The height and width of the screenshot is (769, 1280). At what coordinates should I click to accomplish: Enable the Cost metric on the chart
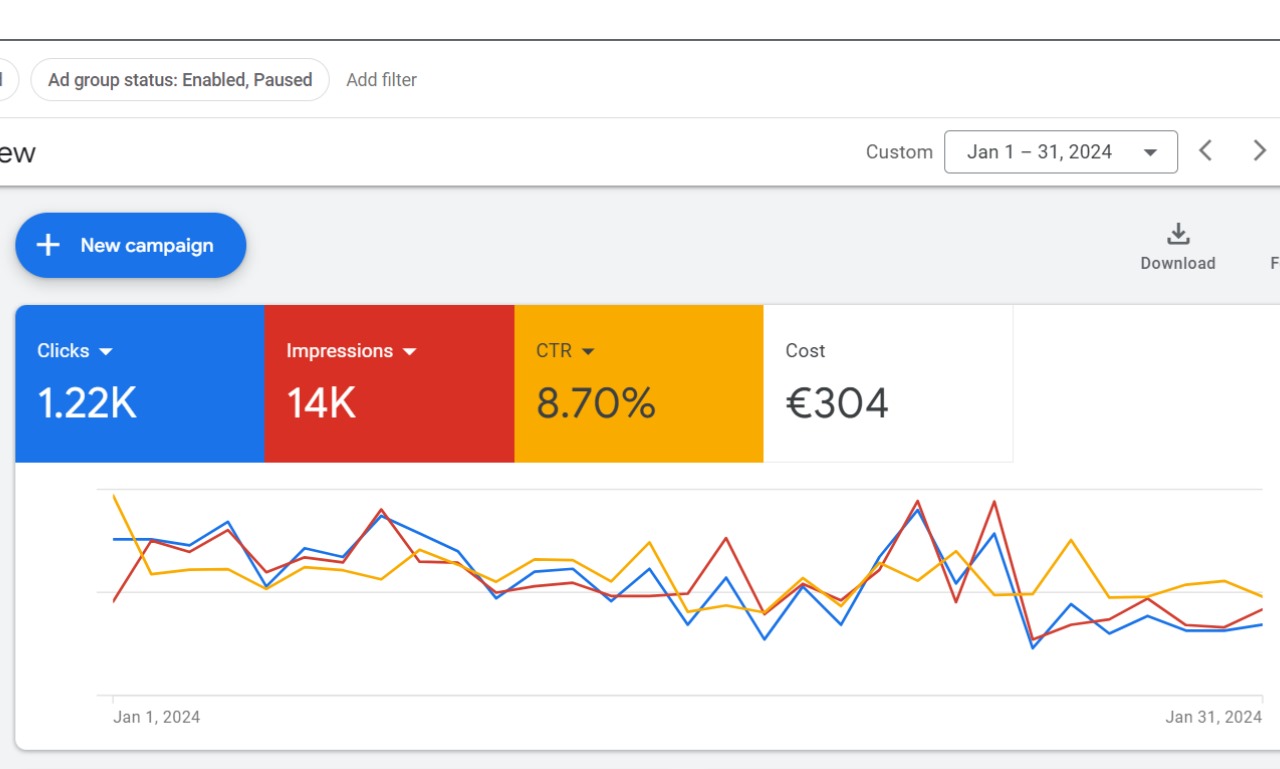pos(887,383)
